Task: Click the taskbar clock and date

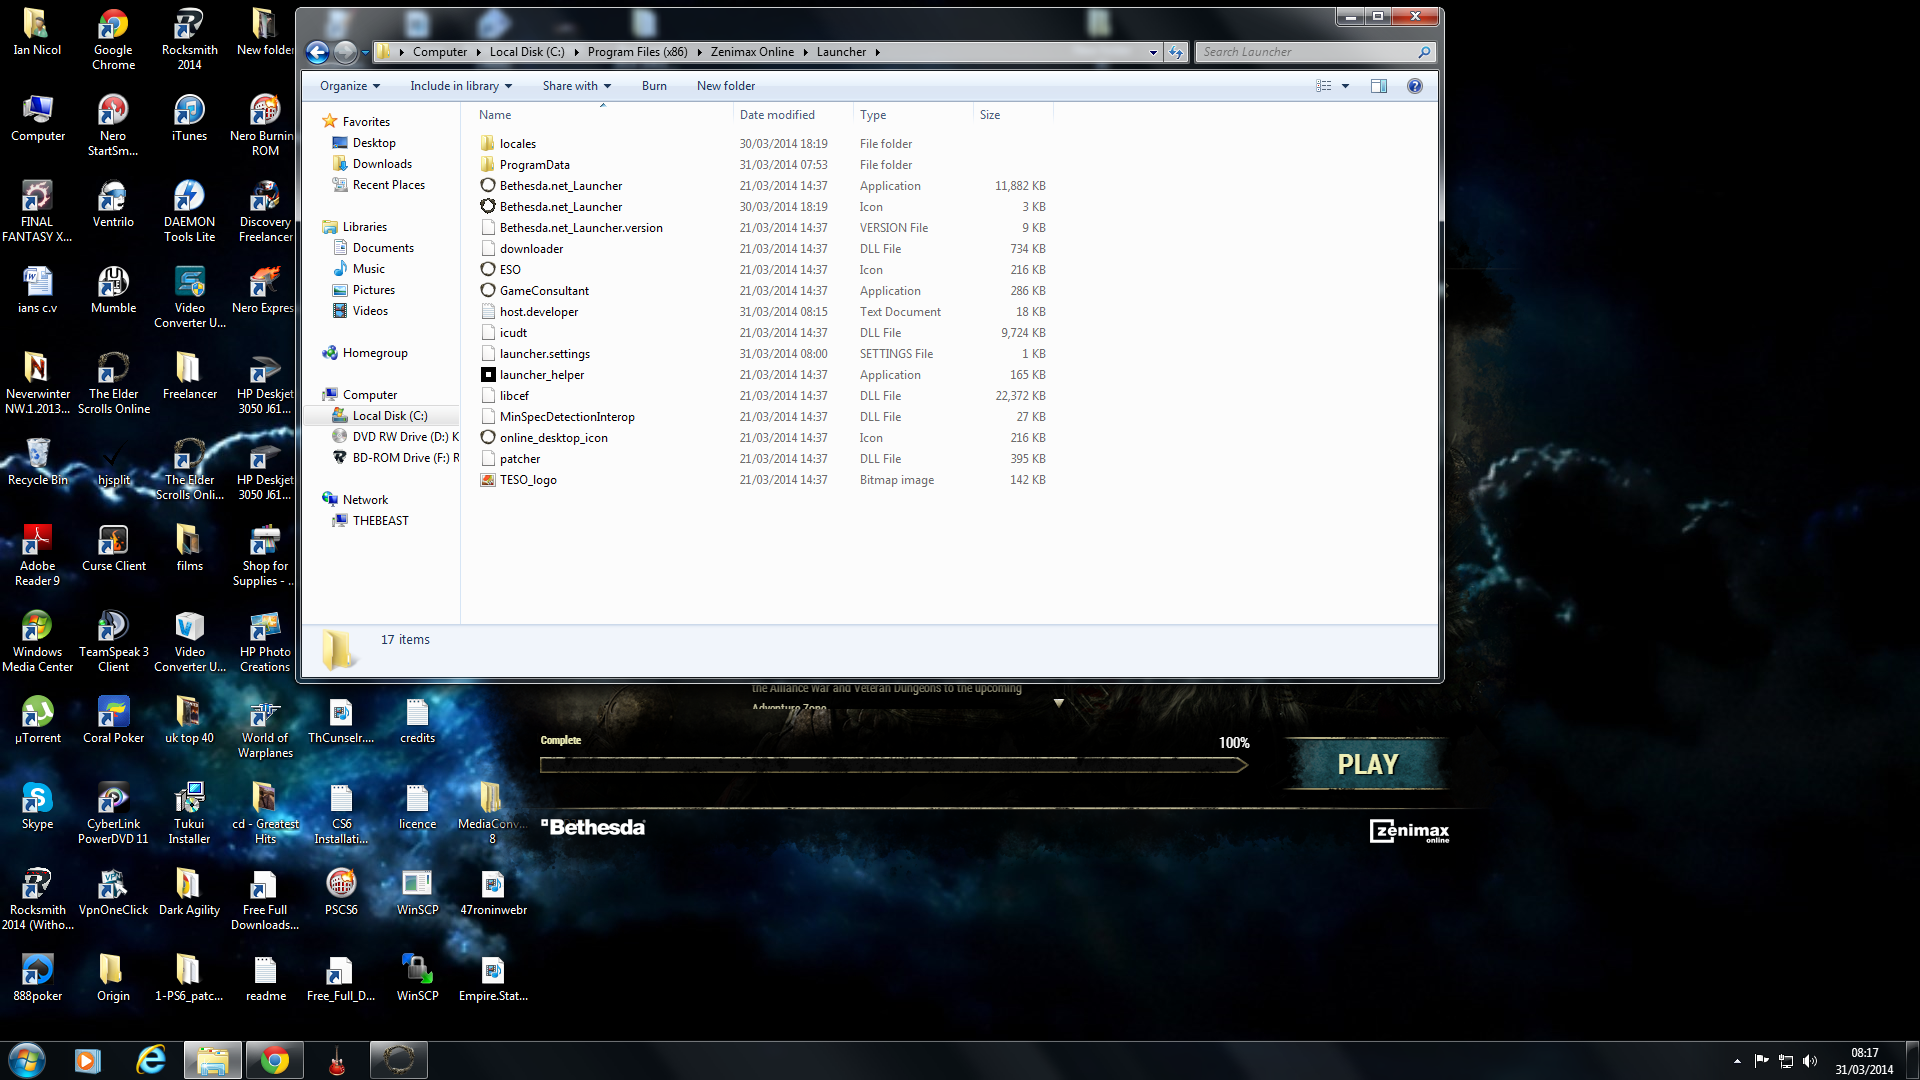Action: (1864, 1061)
